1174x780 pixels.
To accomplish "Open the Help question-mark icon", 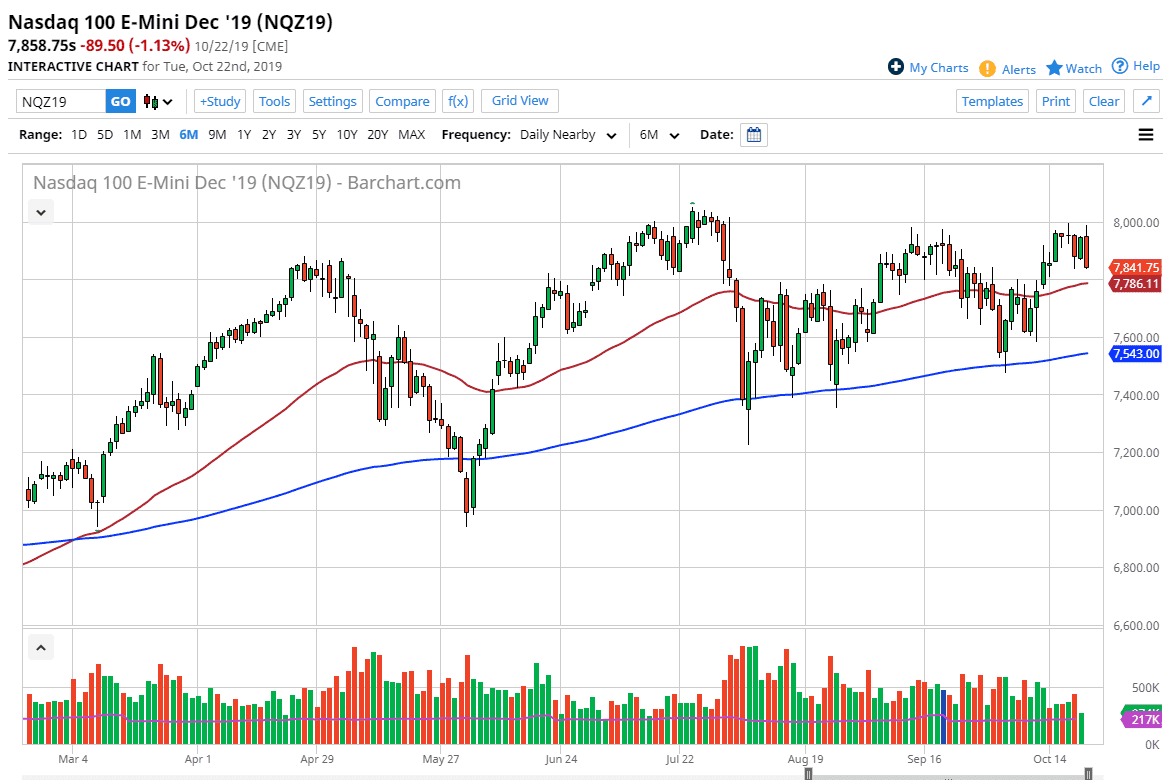I will point(1122,66).
